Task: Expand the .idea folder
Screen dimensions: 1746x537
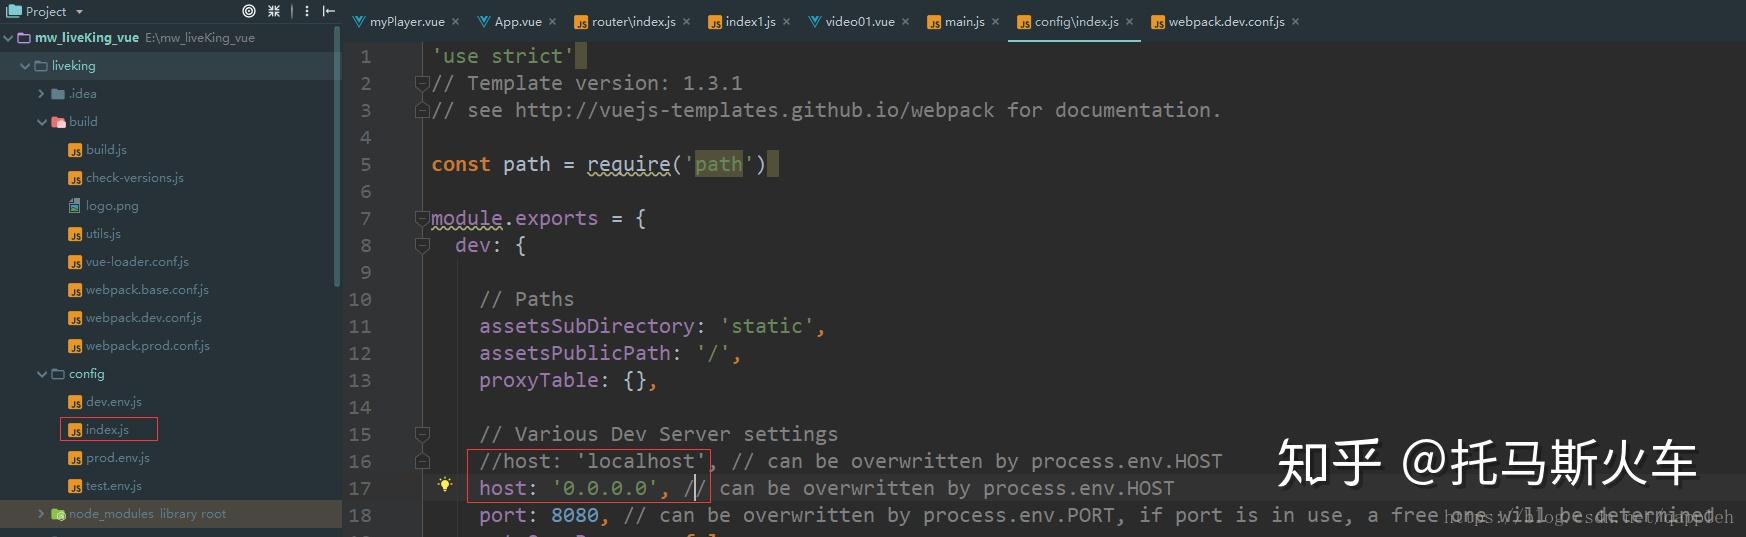Action: tap(41, 94)
